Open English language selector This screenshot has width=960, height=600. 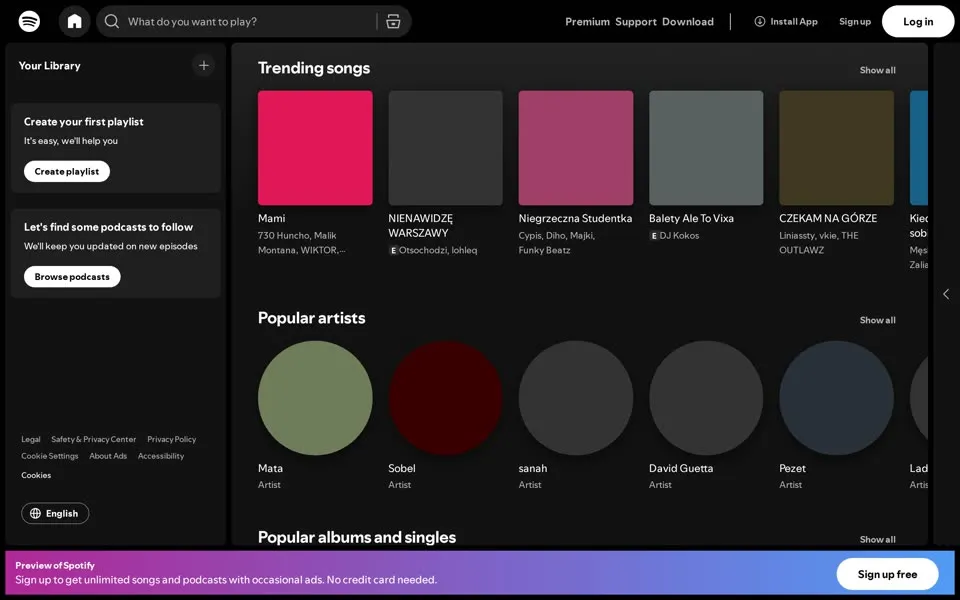55,514
